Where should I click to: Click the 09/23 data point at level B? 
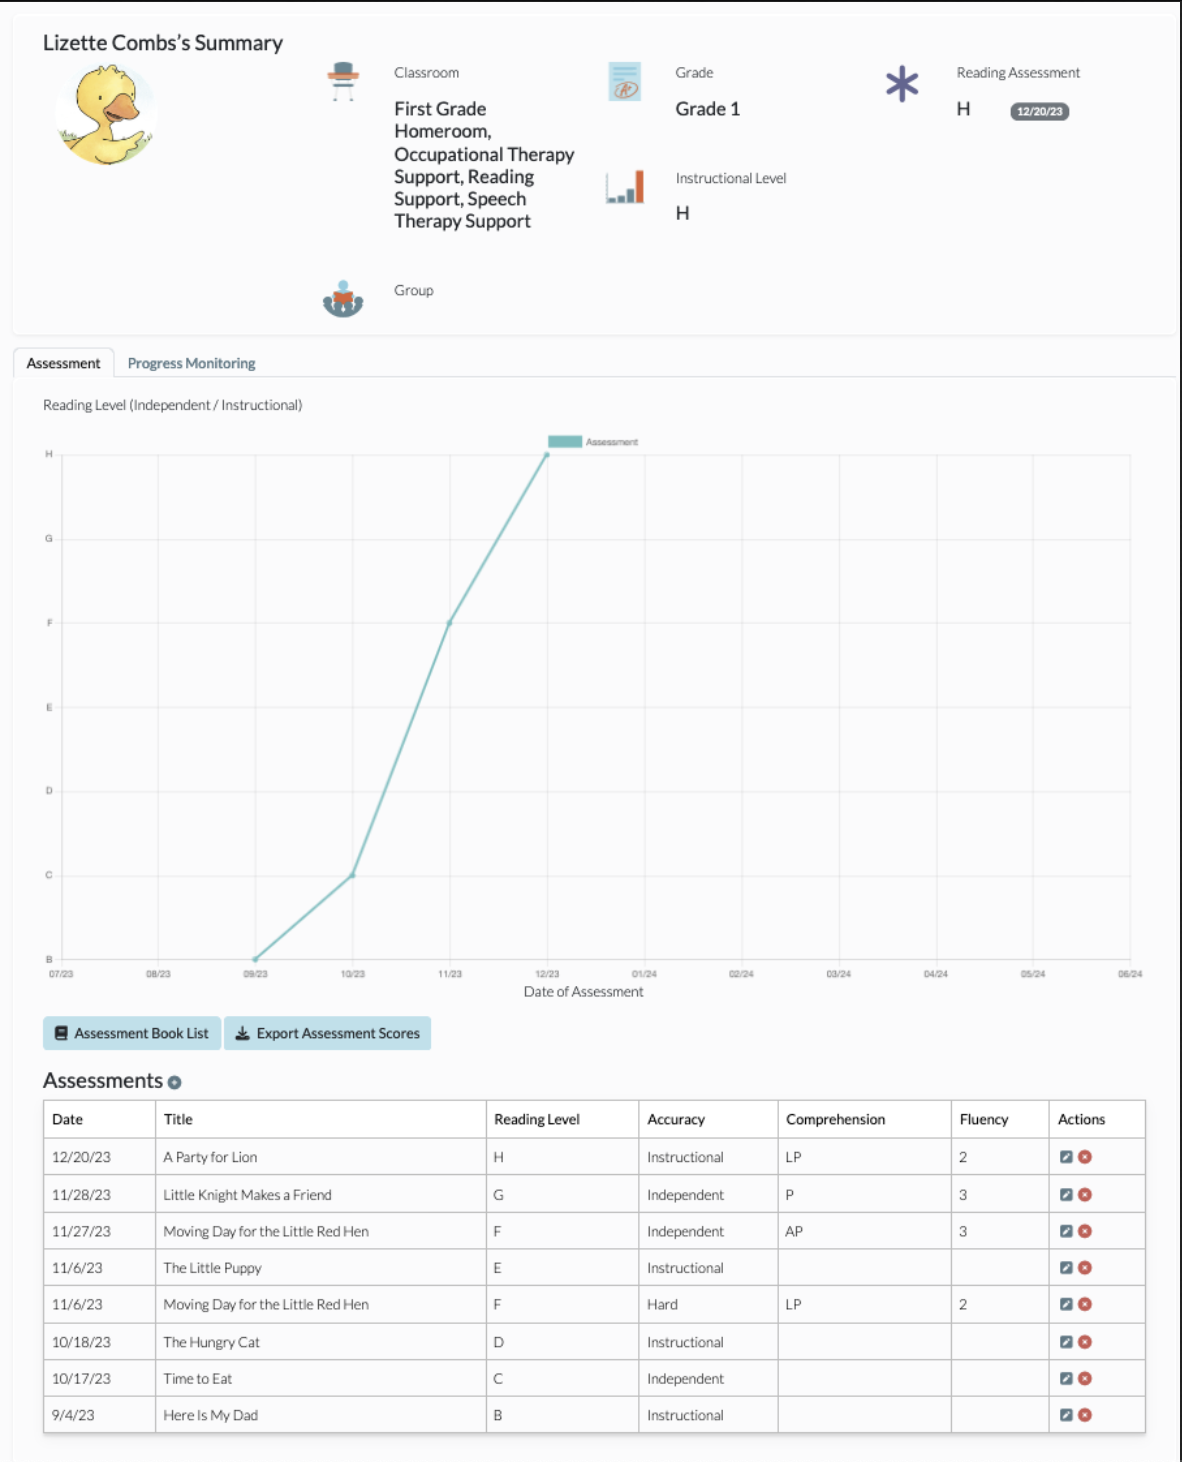(x=255, y=959)
